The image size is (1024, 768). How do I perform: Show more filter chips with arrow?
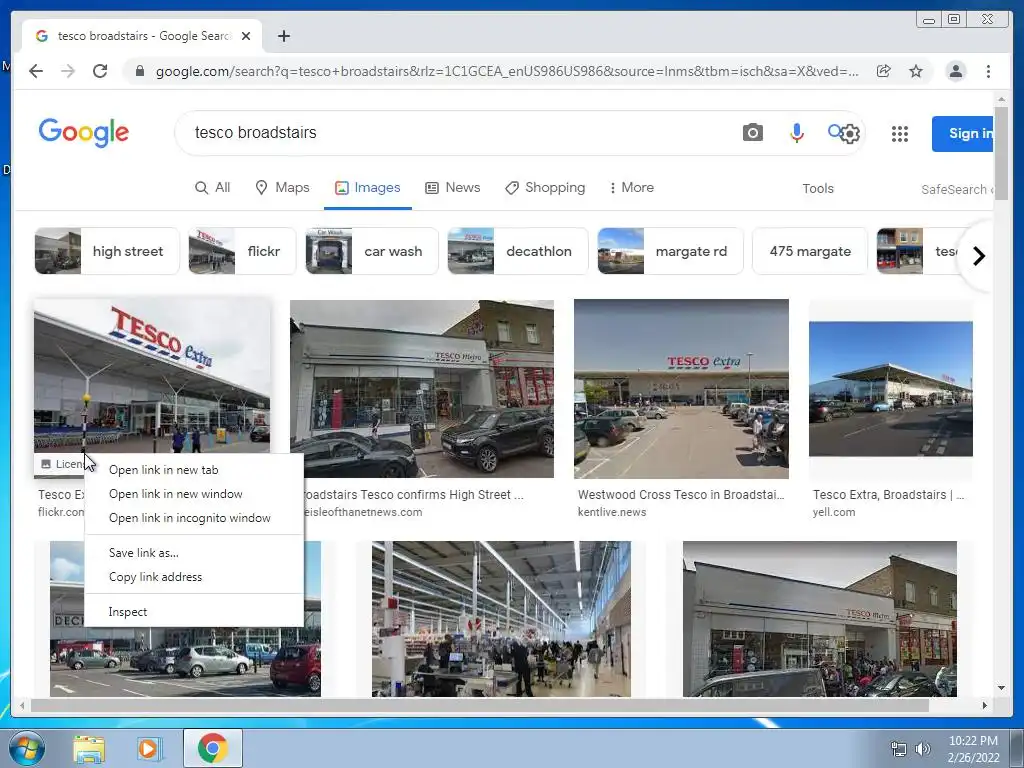[x=978, y=256]
